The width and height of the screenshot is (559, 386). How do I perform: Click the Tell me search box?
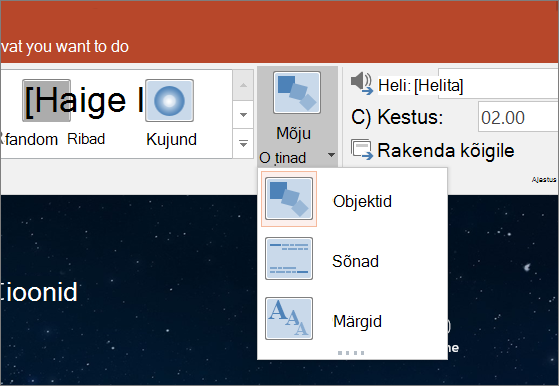coord(65,47)
